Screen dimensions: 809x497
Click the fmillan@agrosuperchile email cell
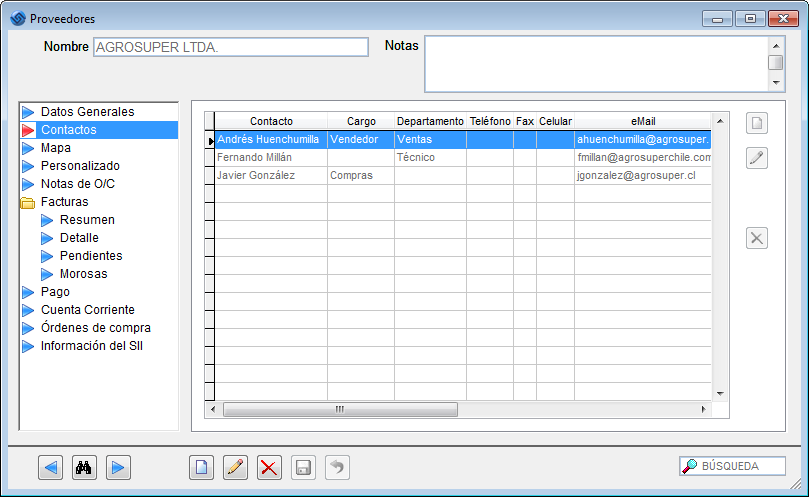pyautogui.click(x=643, y=157)
